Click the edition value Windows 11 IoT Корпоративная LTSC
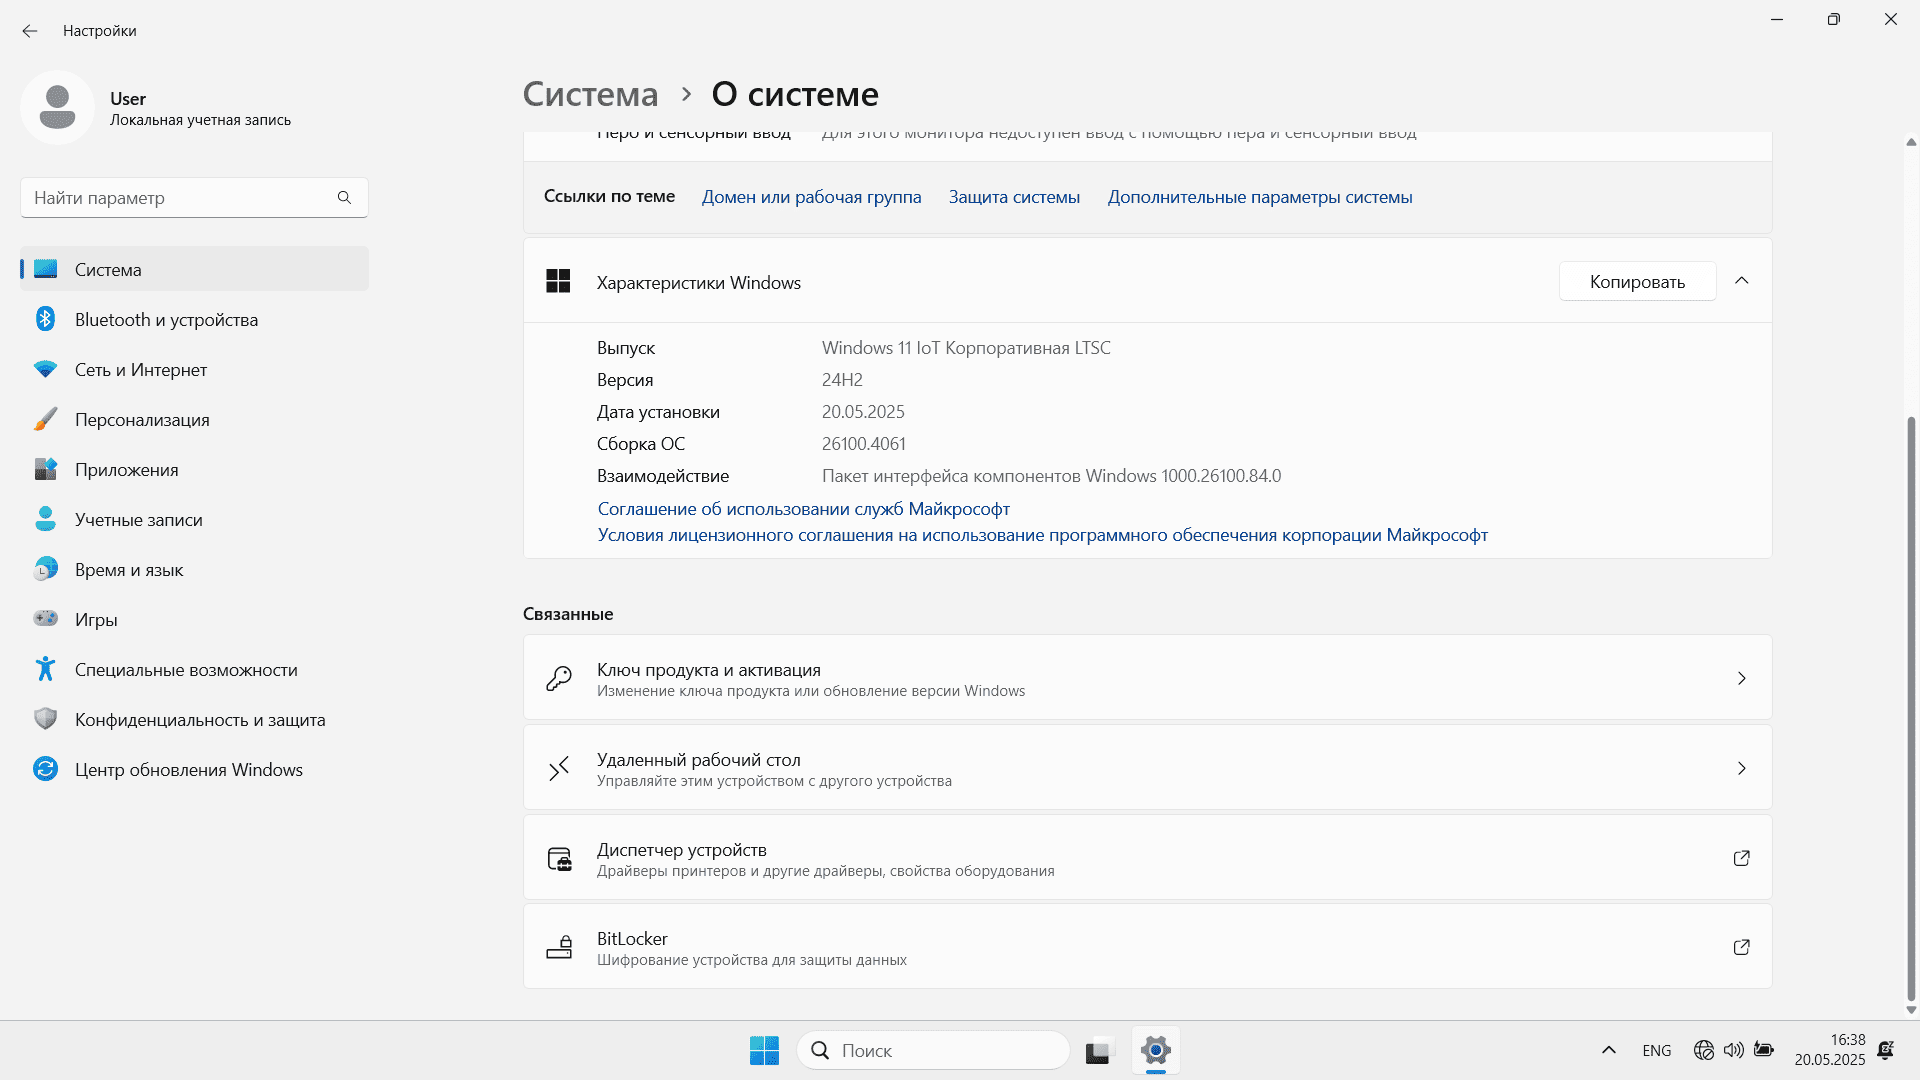The image size is (1920, 1080). pos(966,348)
